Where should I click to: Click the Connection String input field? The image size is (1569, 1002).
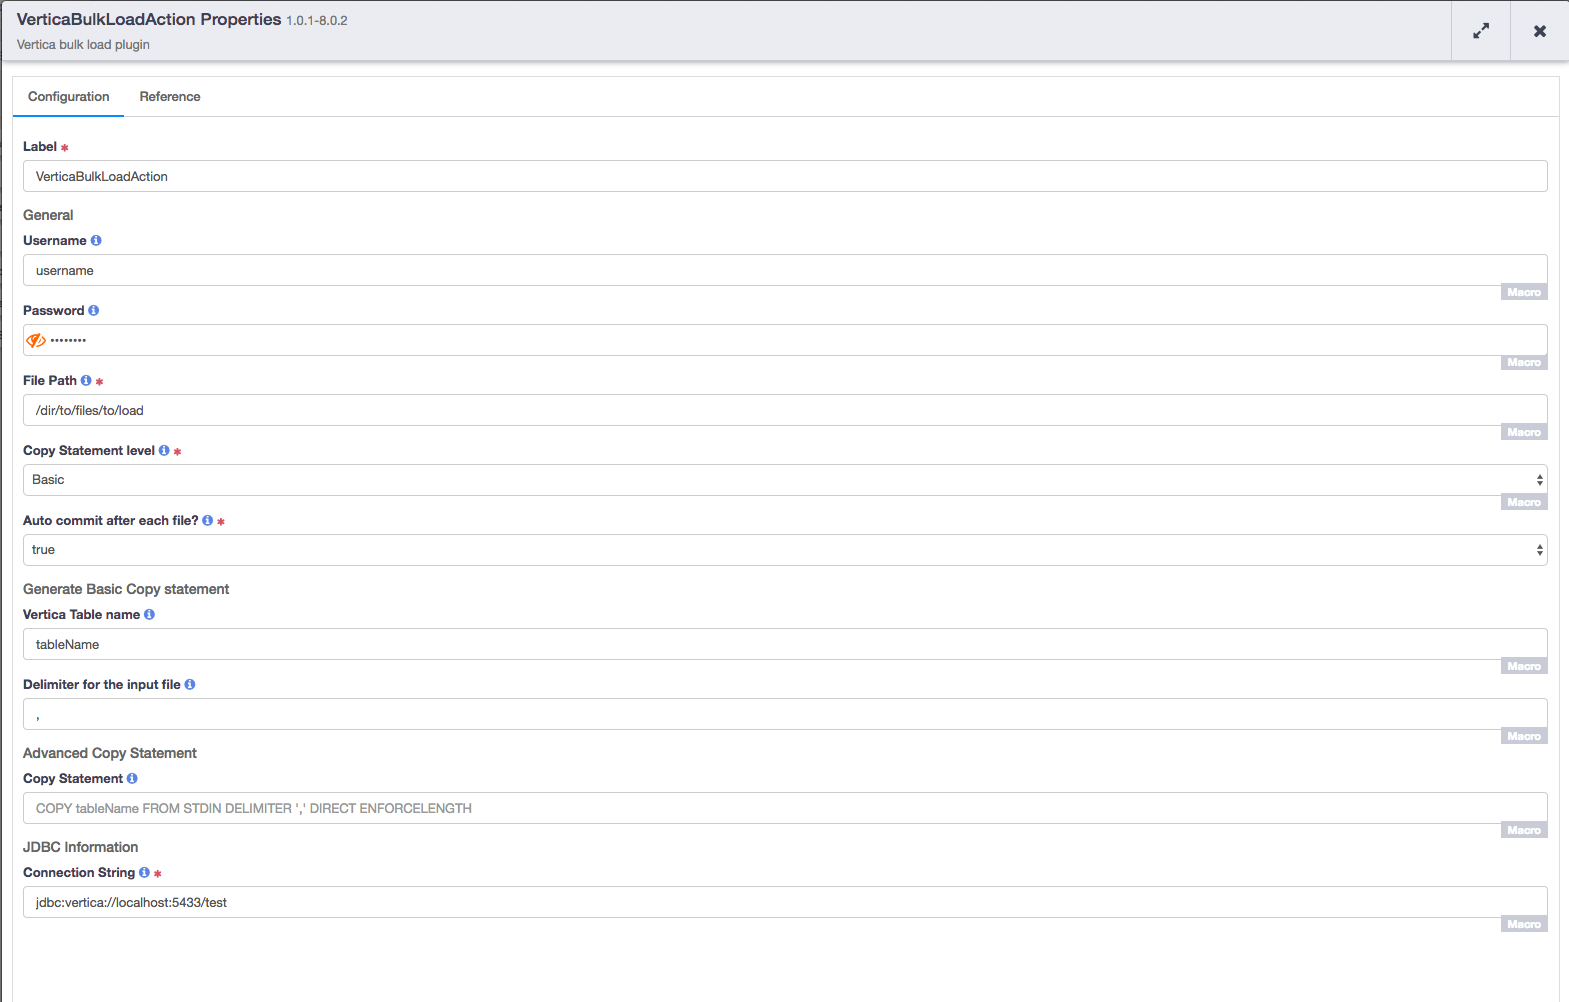pos(785,902)
